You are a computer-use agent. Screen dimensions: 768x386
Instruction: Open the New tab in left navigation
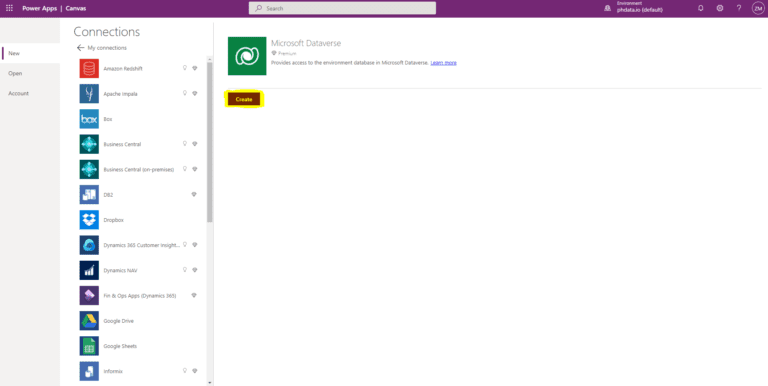[30, 53]
